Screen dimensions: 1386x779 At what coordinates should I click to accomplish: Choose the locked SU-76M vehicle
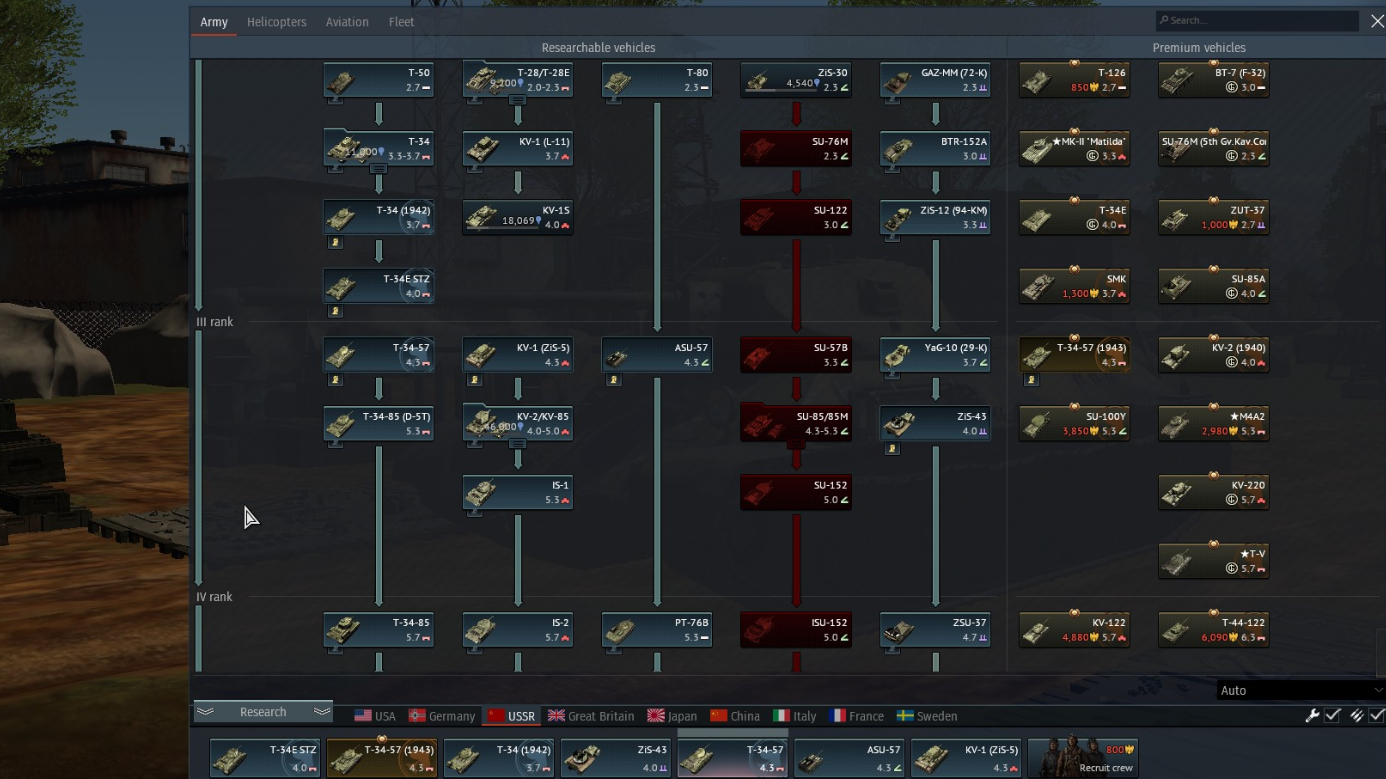point(796,149)
